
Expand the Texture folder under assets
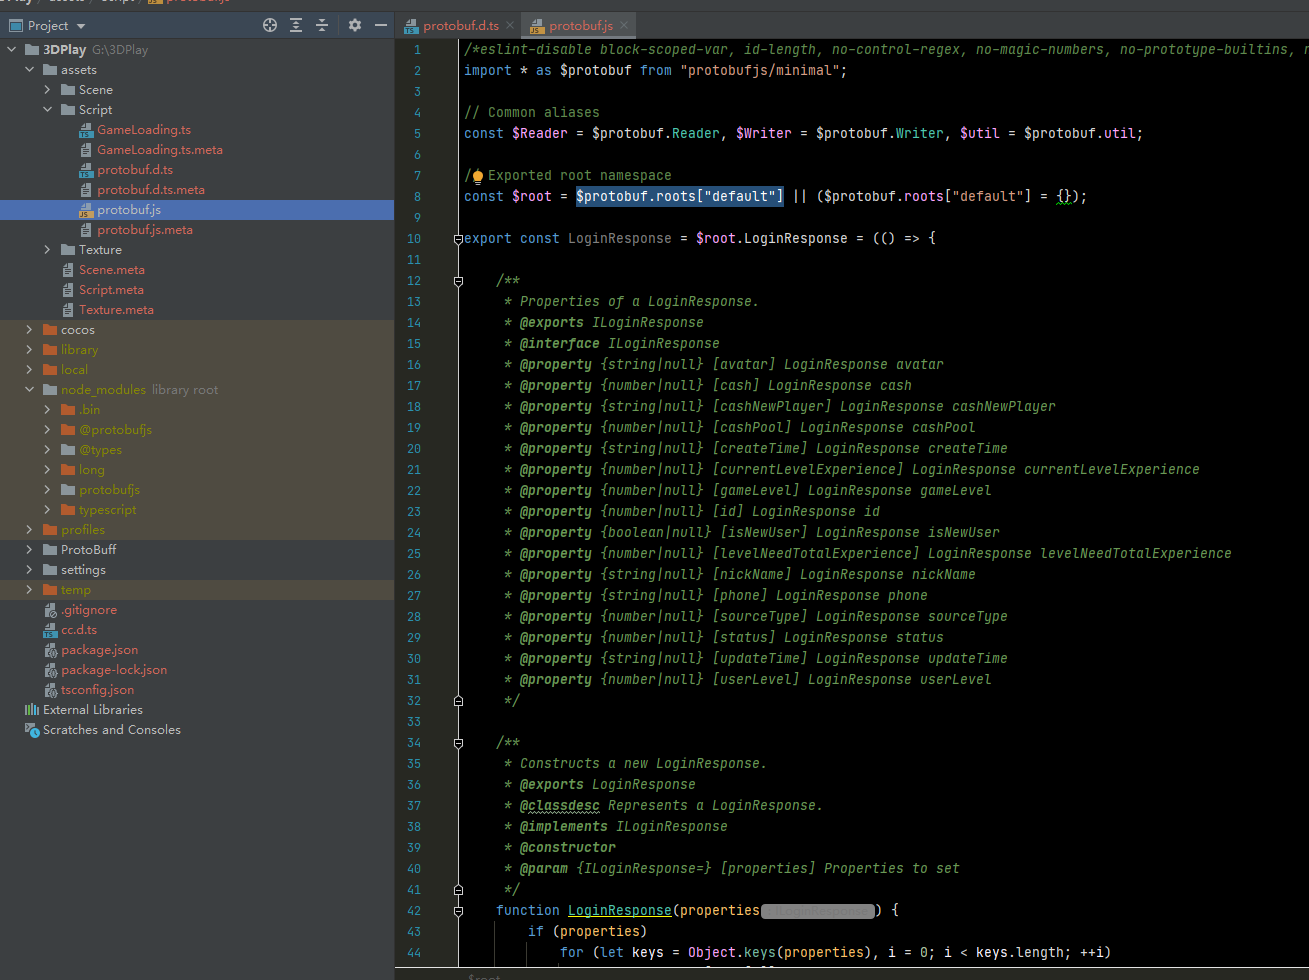click(48, 250)
